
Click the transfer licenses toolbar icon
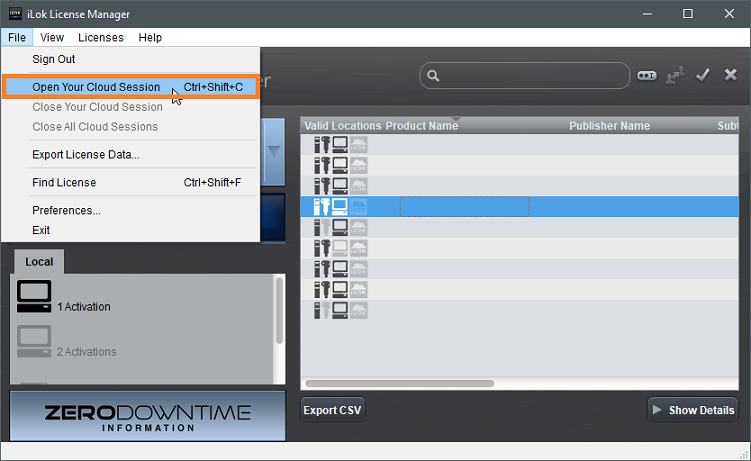tap(674, 75)
